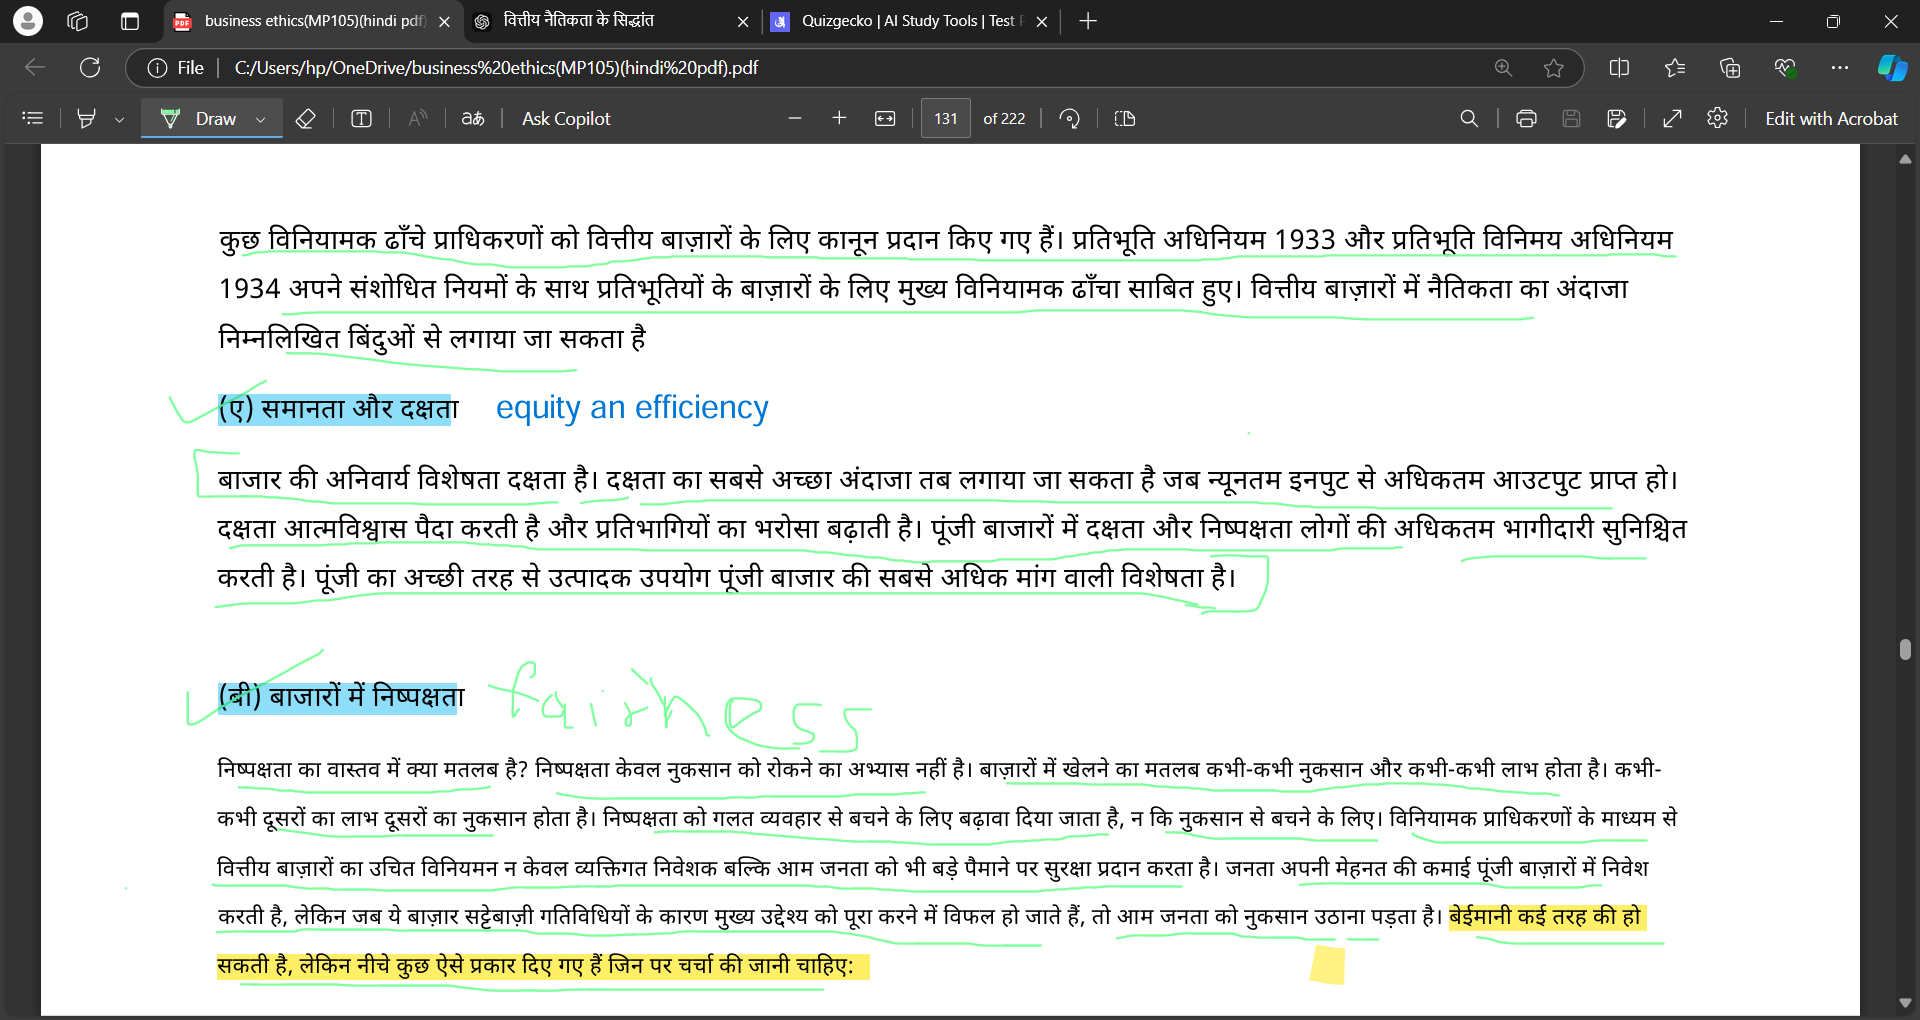Open Settings and more menu
1920x1020 pixels.
click(x=1840, y=68)
